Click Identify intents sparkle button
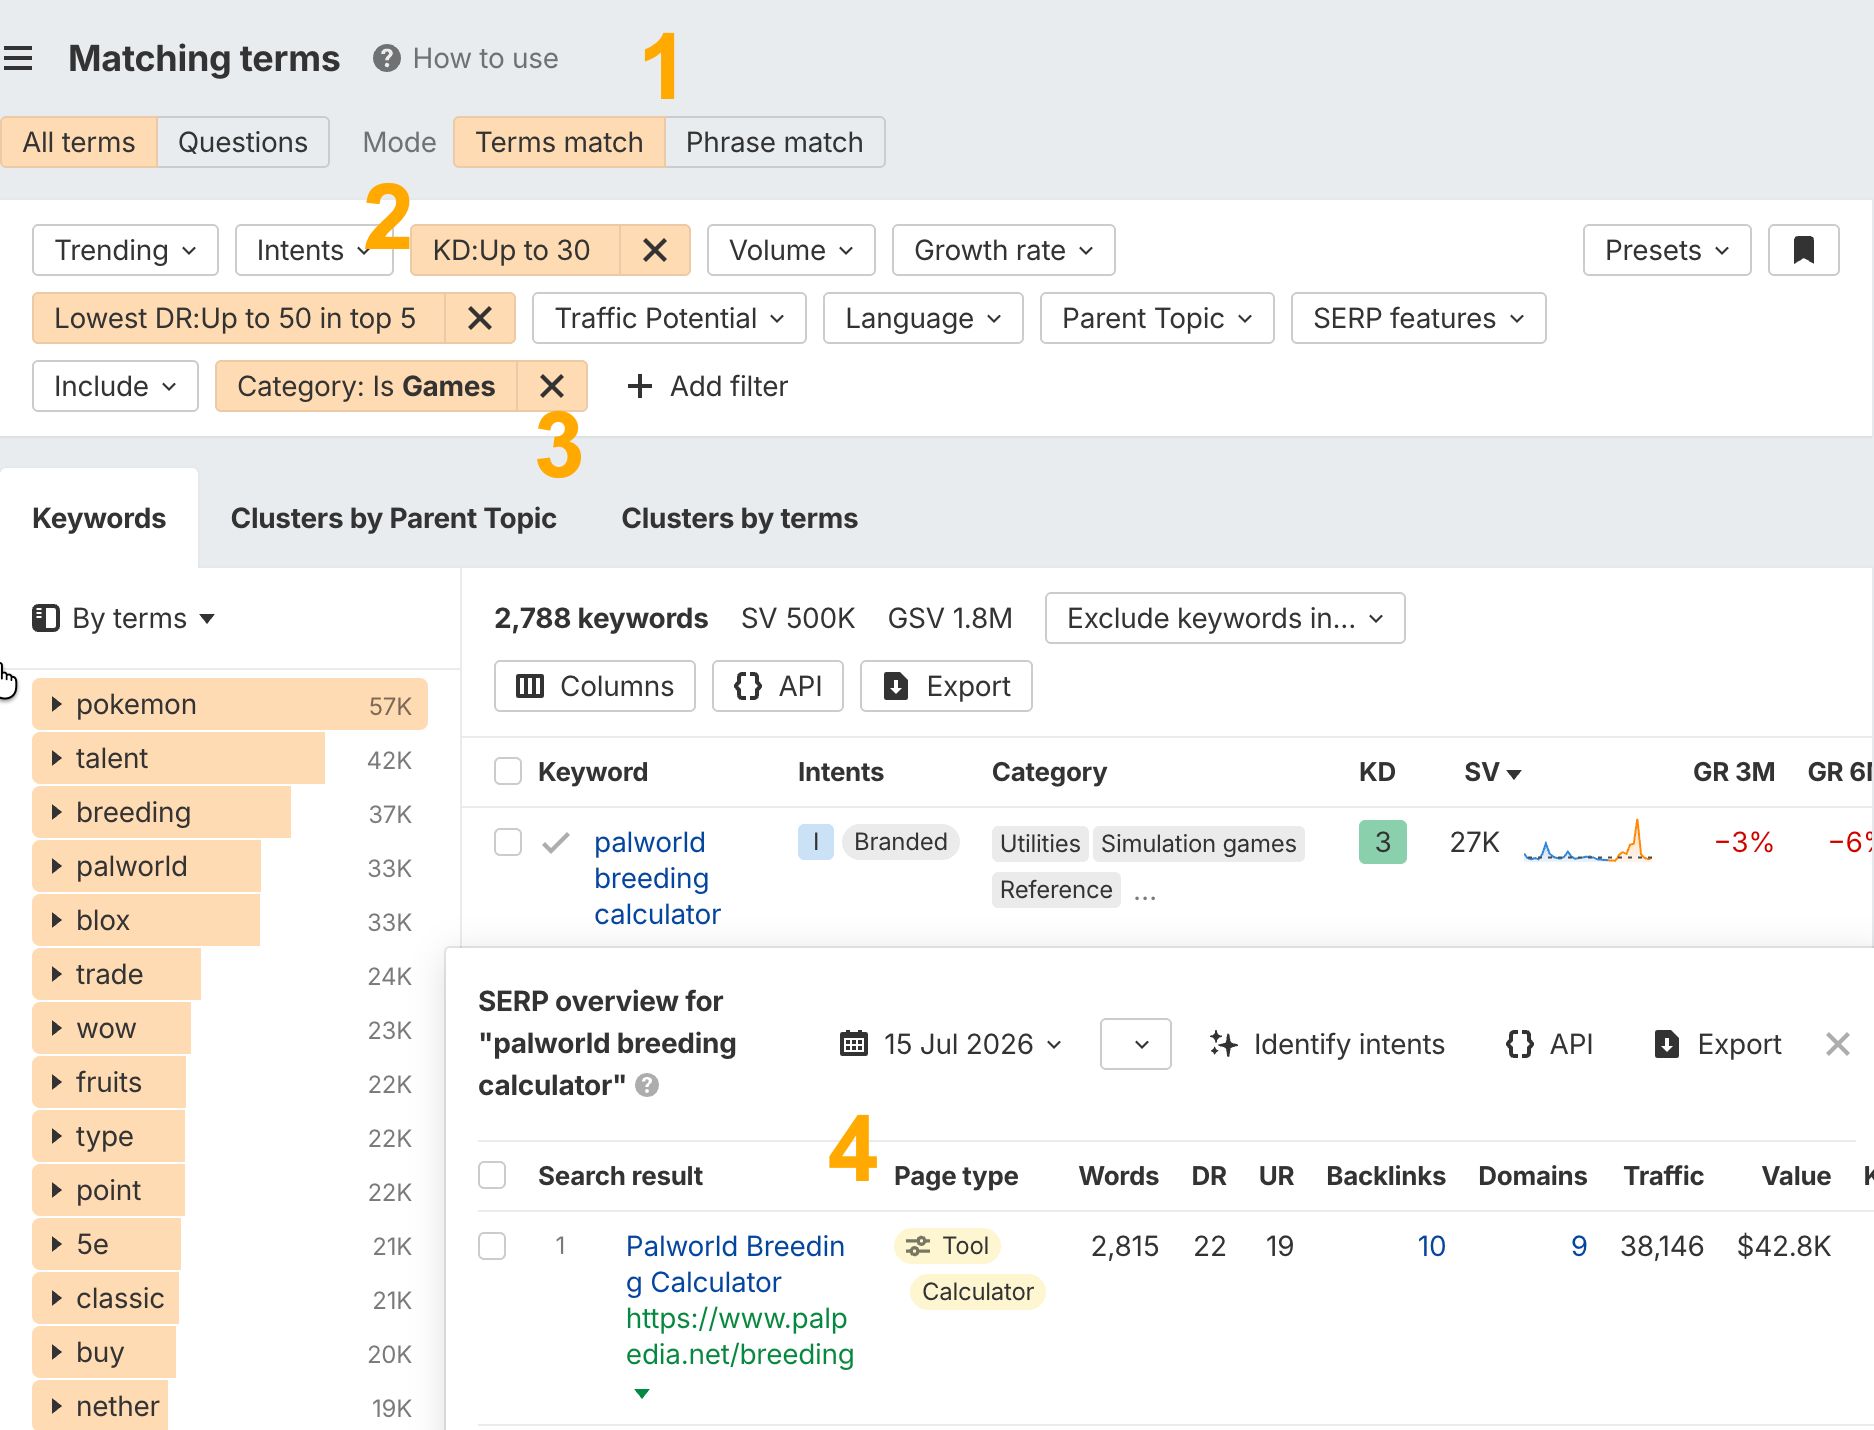1874x1430 pixels. click(x=1326, y=1044)
